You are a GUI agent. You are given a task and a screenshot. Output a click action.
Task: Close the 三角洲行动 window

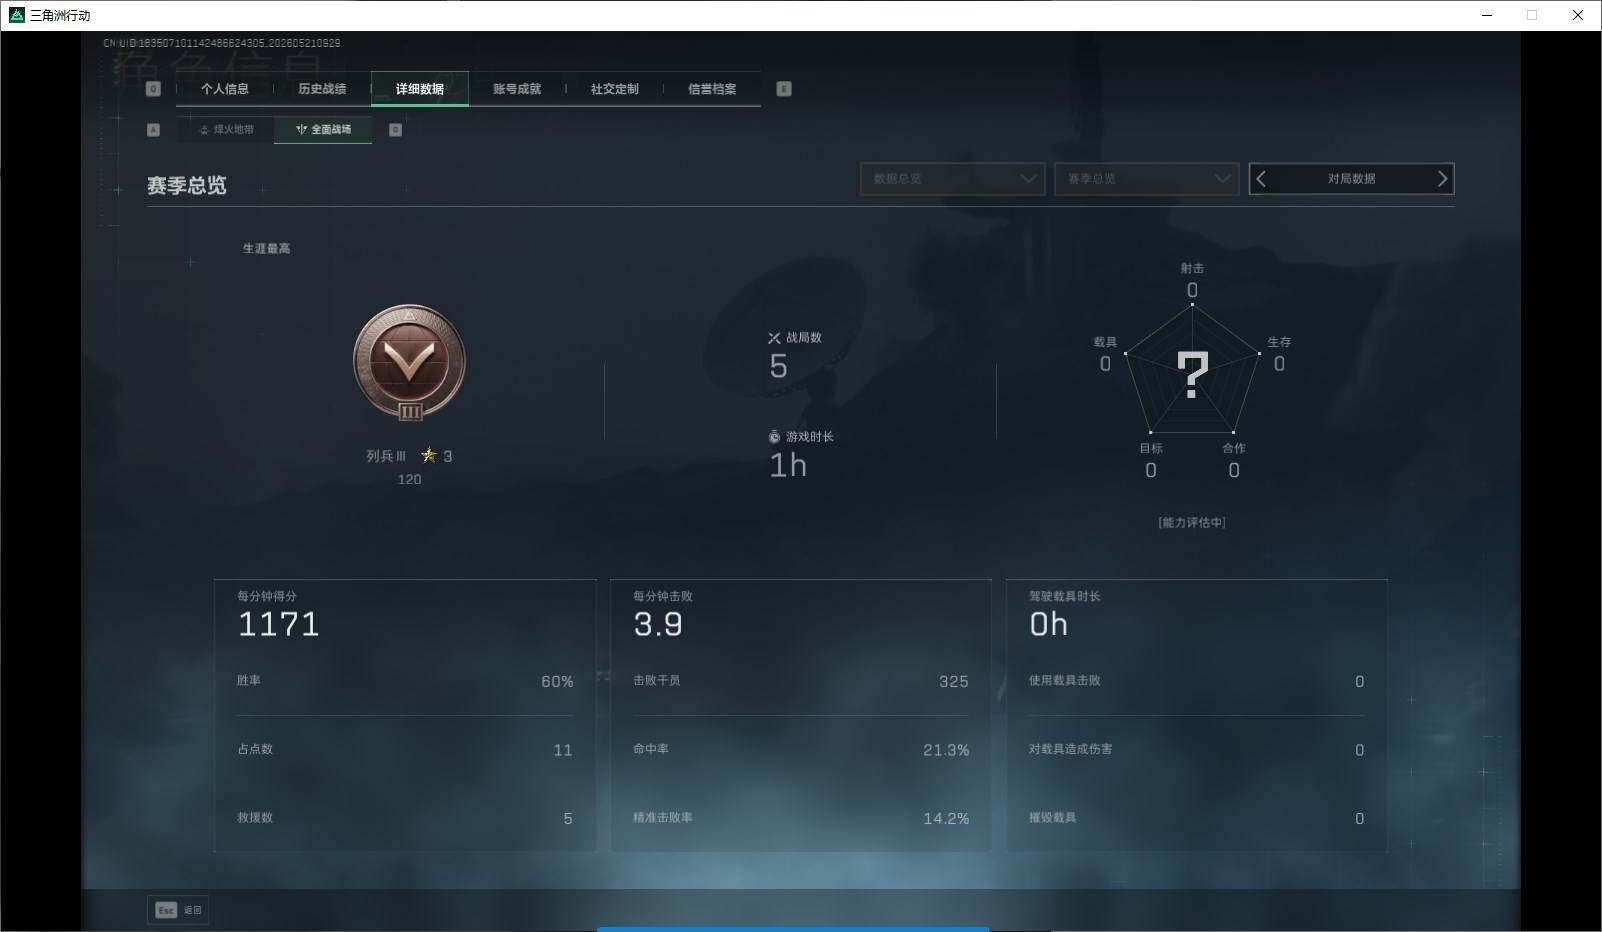tap(1578, 15)
